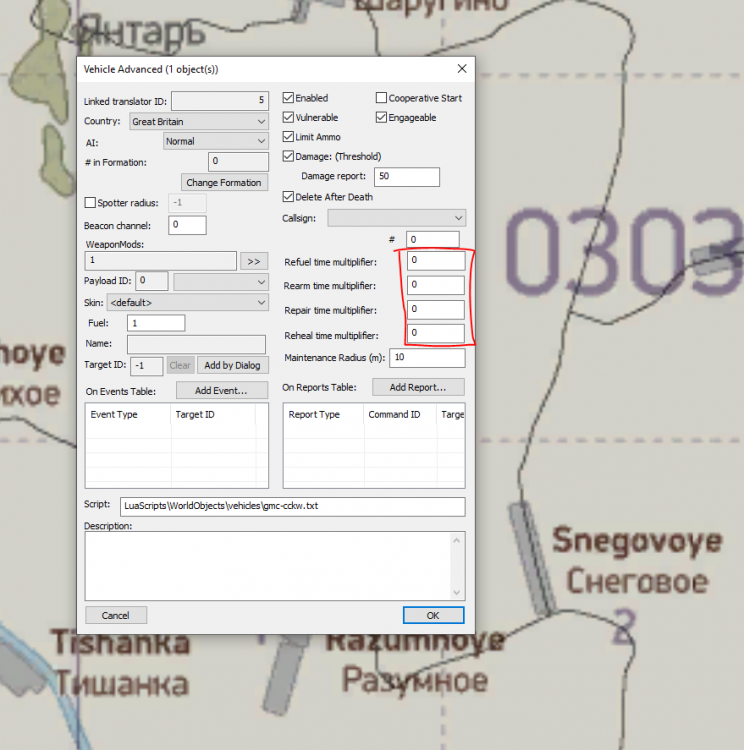Click the WeaponMods >> button

tap(254, 261)
